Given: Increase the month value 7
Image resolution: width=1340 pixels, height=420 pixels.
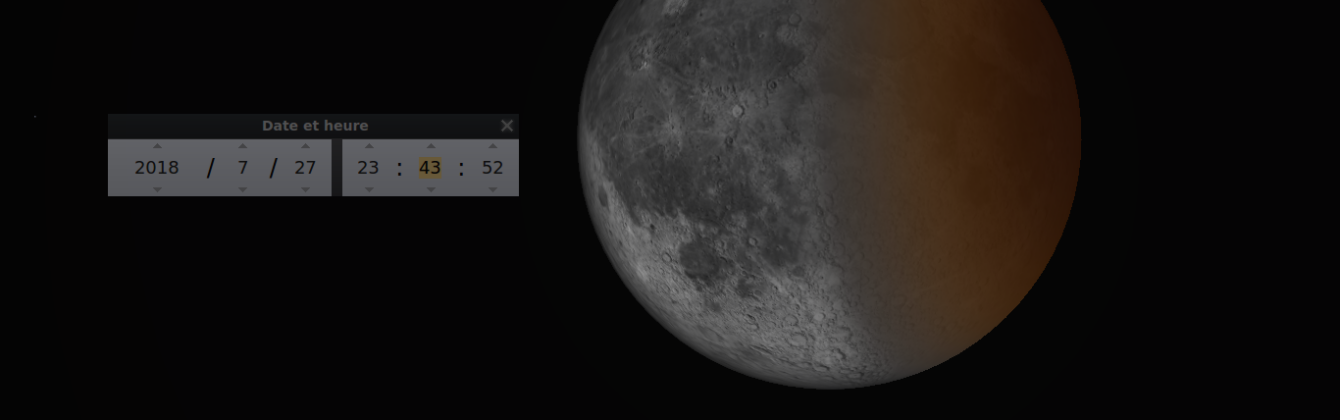Looking at the screenshot, I should click(x=242, y=146).
